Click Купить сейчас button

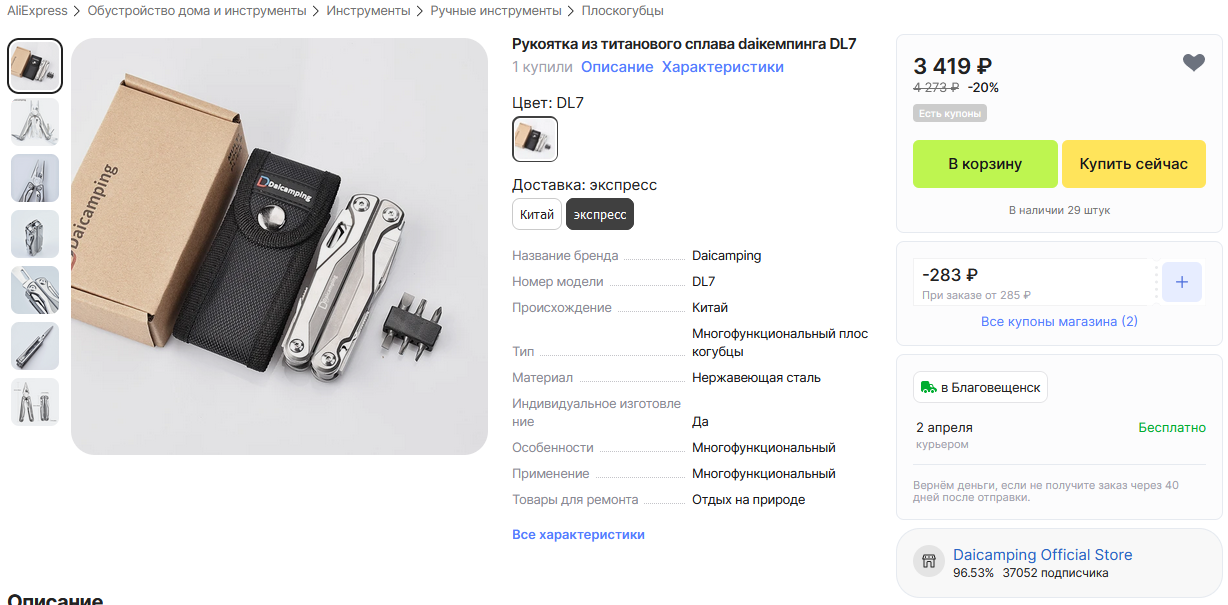[x=1133, y=164]
